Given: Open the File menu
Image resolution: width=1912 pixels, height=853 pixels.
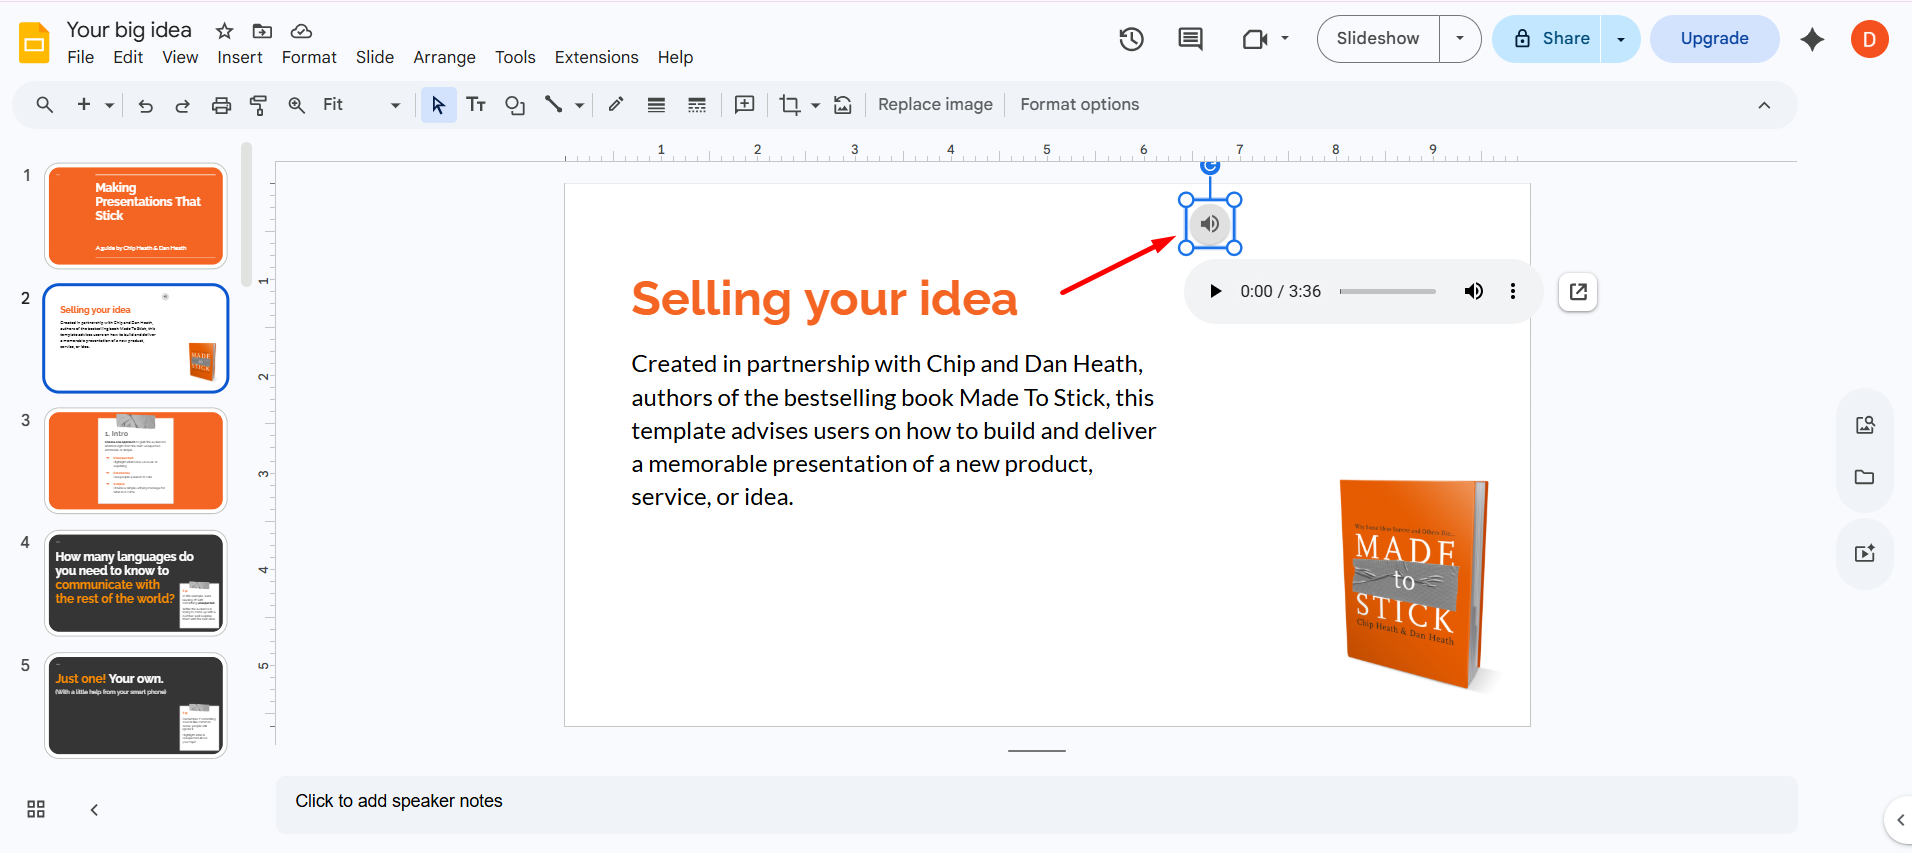Looking at the screenshot, I should pos(81,57).
